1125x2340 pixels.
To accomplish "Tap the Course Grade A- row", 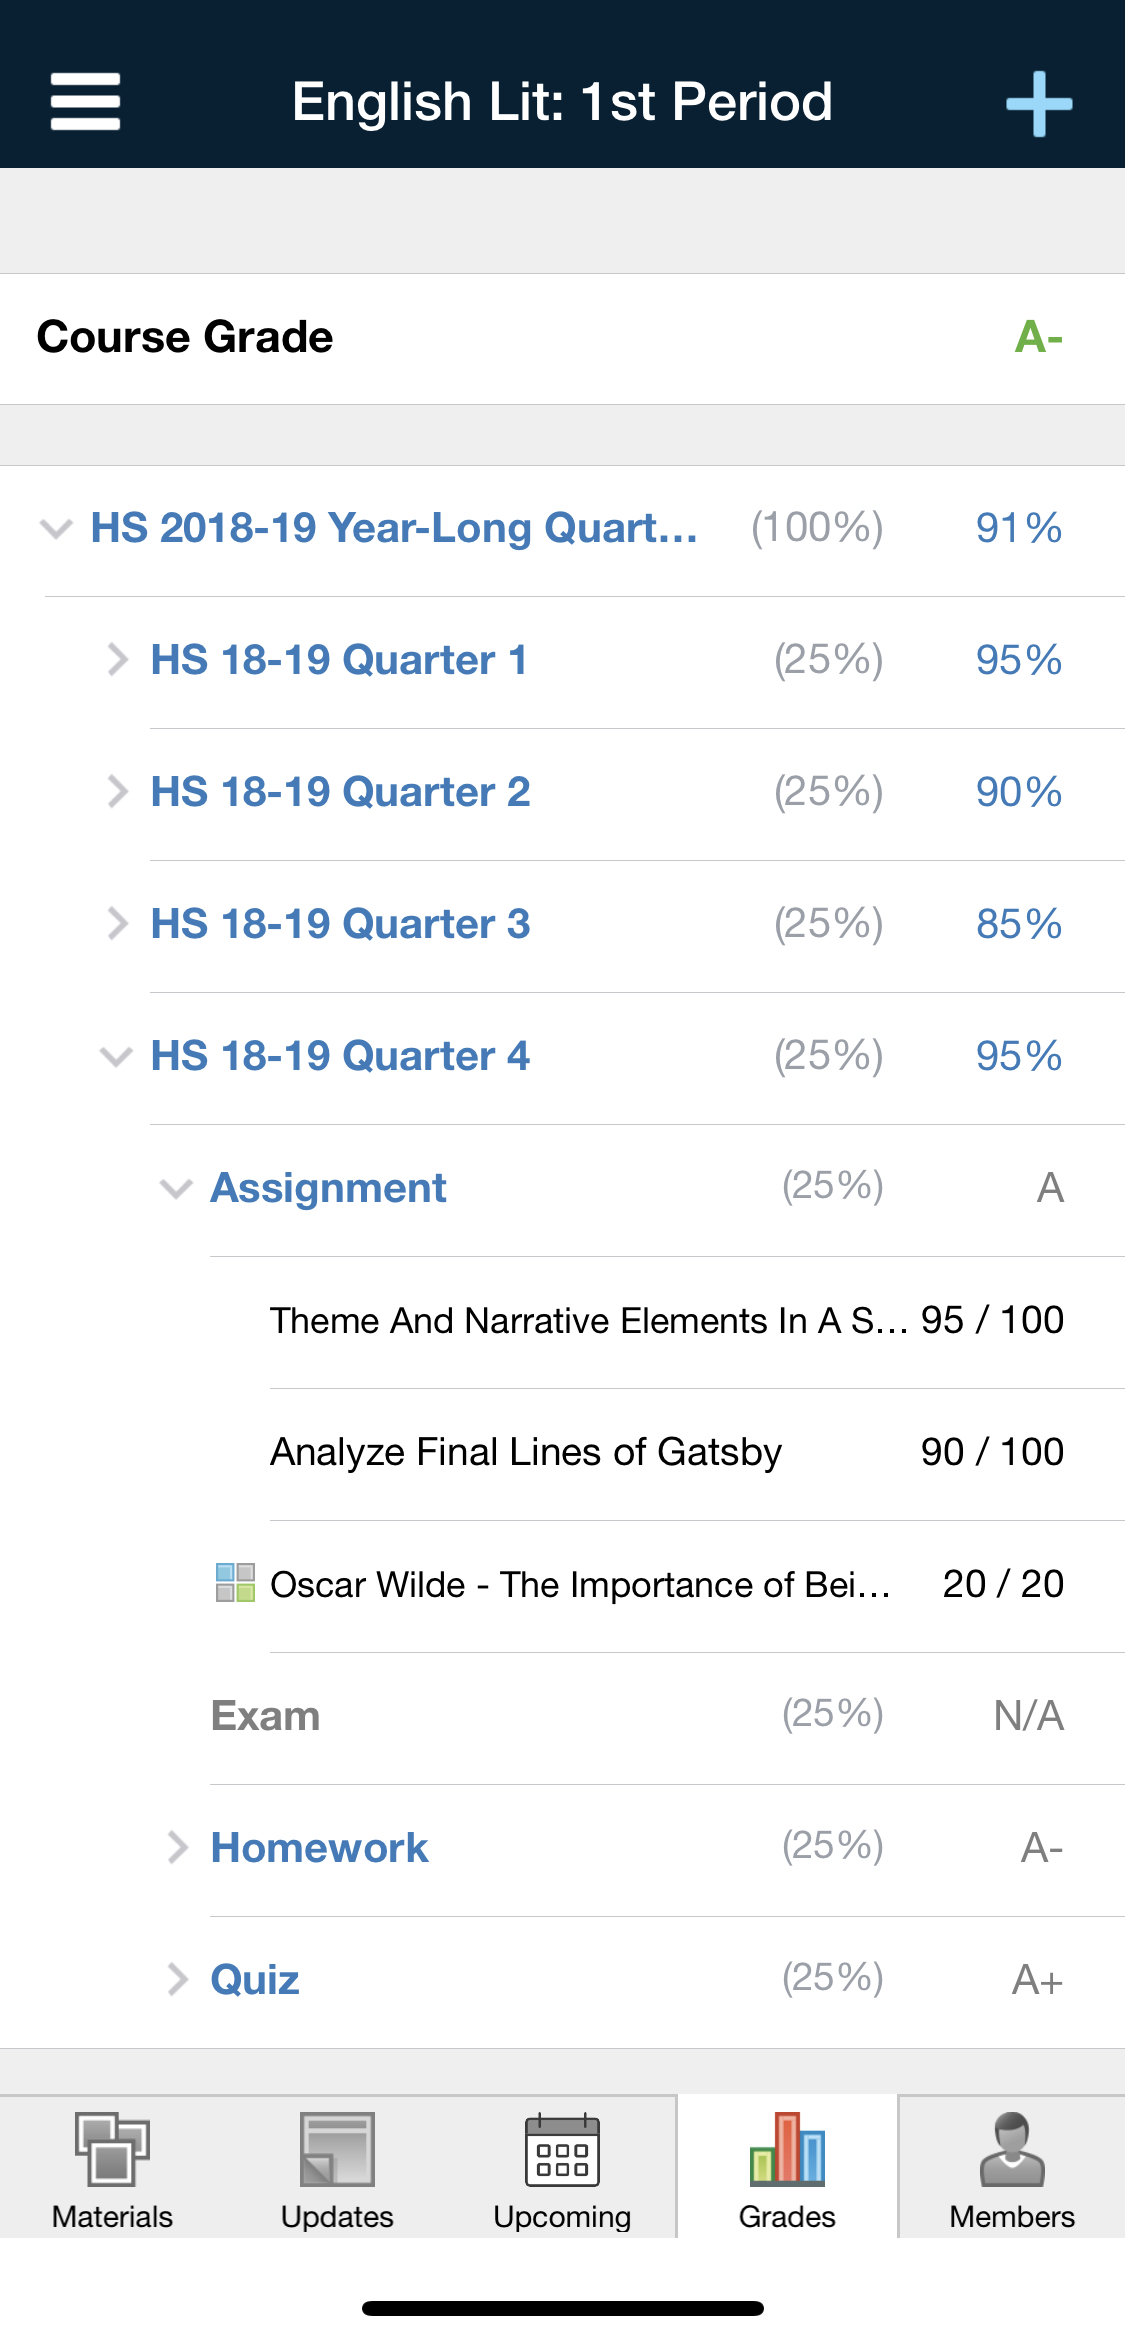I will point(562,338).
